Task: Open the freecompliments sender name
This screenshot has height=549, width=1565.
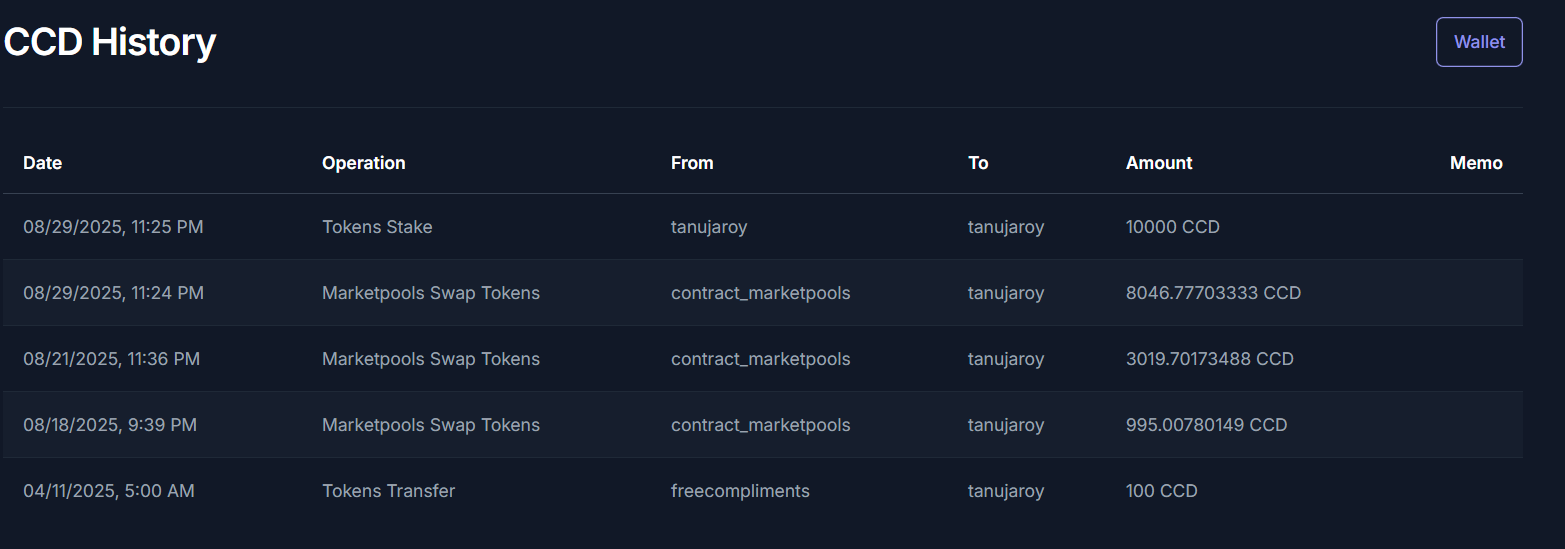Action: click(x=740, y=491)
